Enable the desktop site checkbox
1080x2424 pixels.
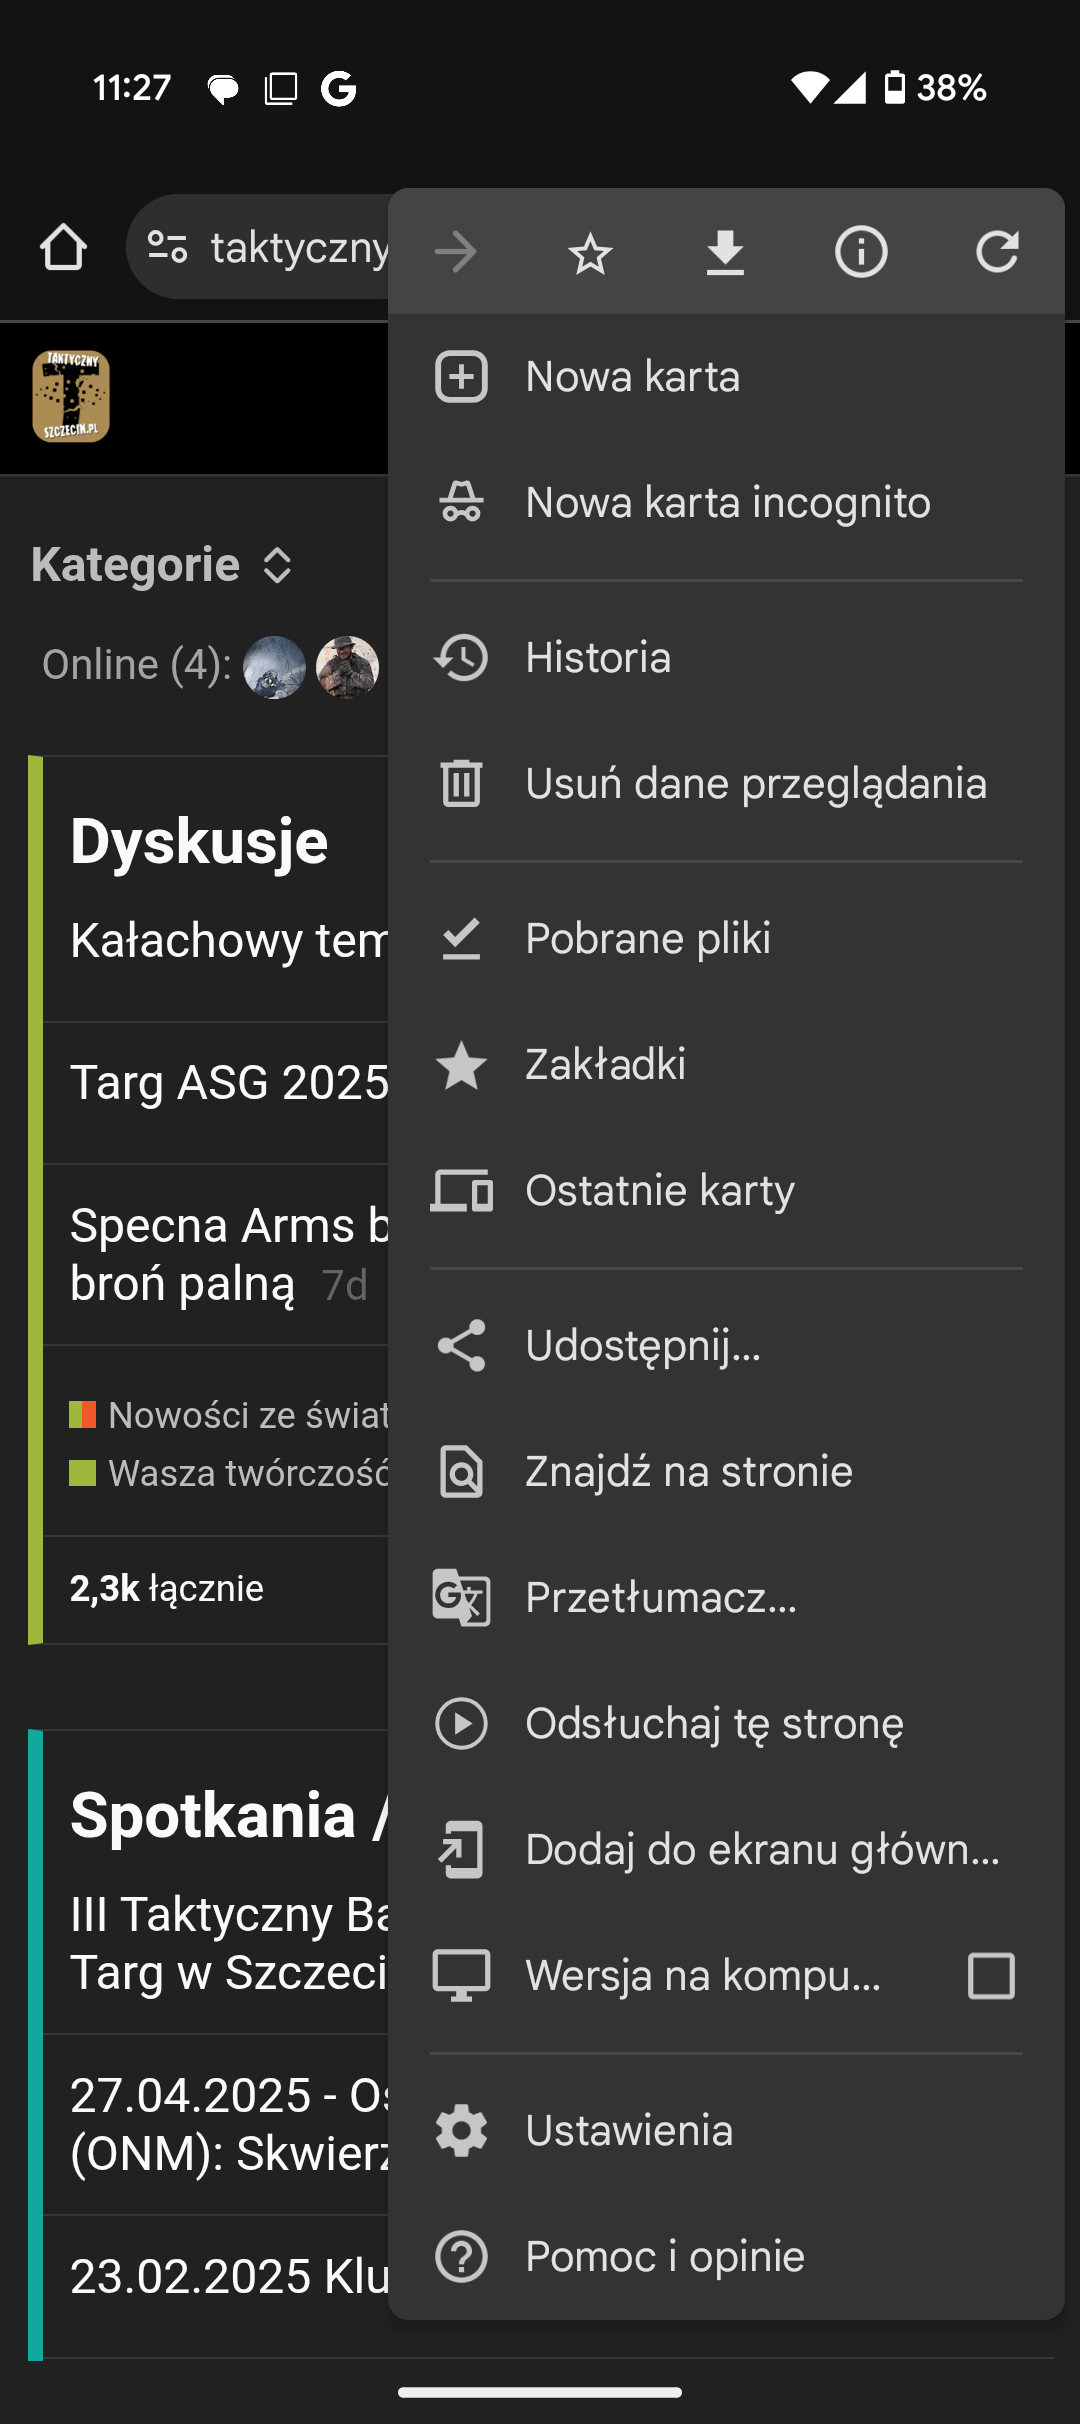click(x=991, y=1976)
